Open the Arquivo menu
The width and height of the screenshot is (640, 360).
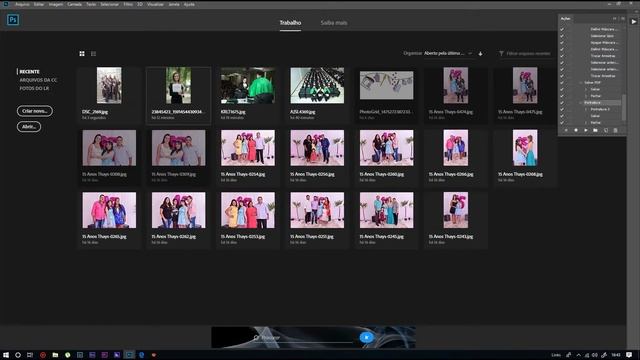22,4
